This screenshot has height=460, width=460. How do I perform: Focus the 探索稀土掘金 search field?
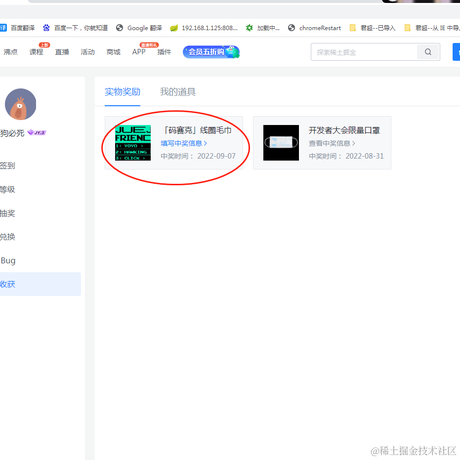coord(364,52)
